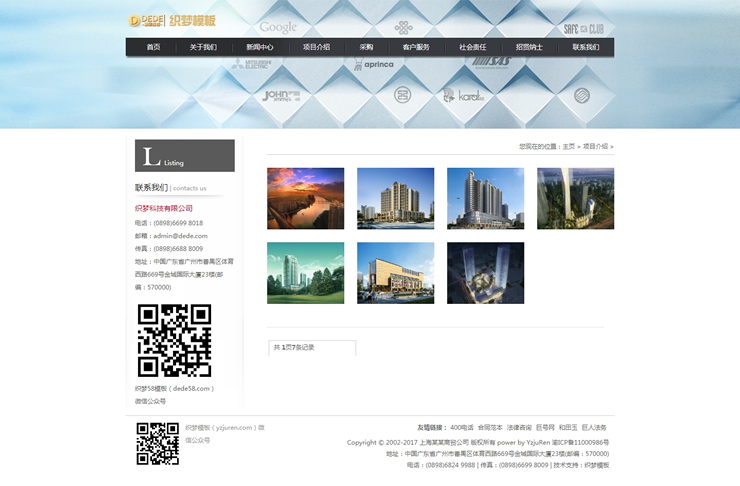Select 项目介绍 in the navigation bar
The height and width of the screenshot is (486, 740).
pyautogui.click(x=316, y=47)
